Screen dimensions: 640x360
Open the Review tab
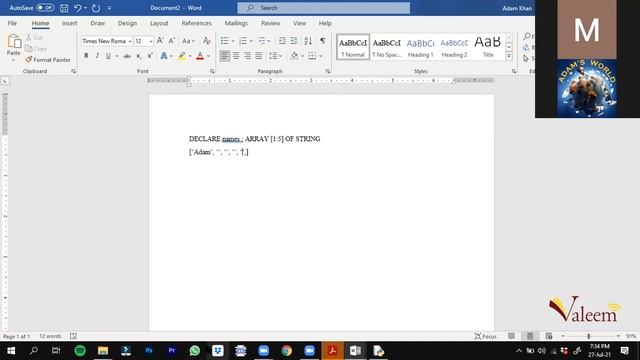point(271,23)
